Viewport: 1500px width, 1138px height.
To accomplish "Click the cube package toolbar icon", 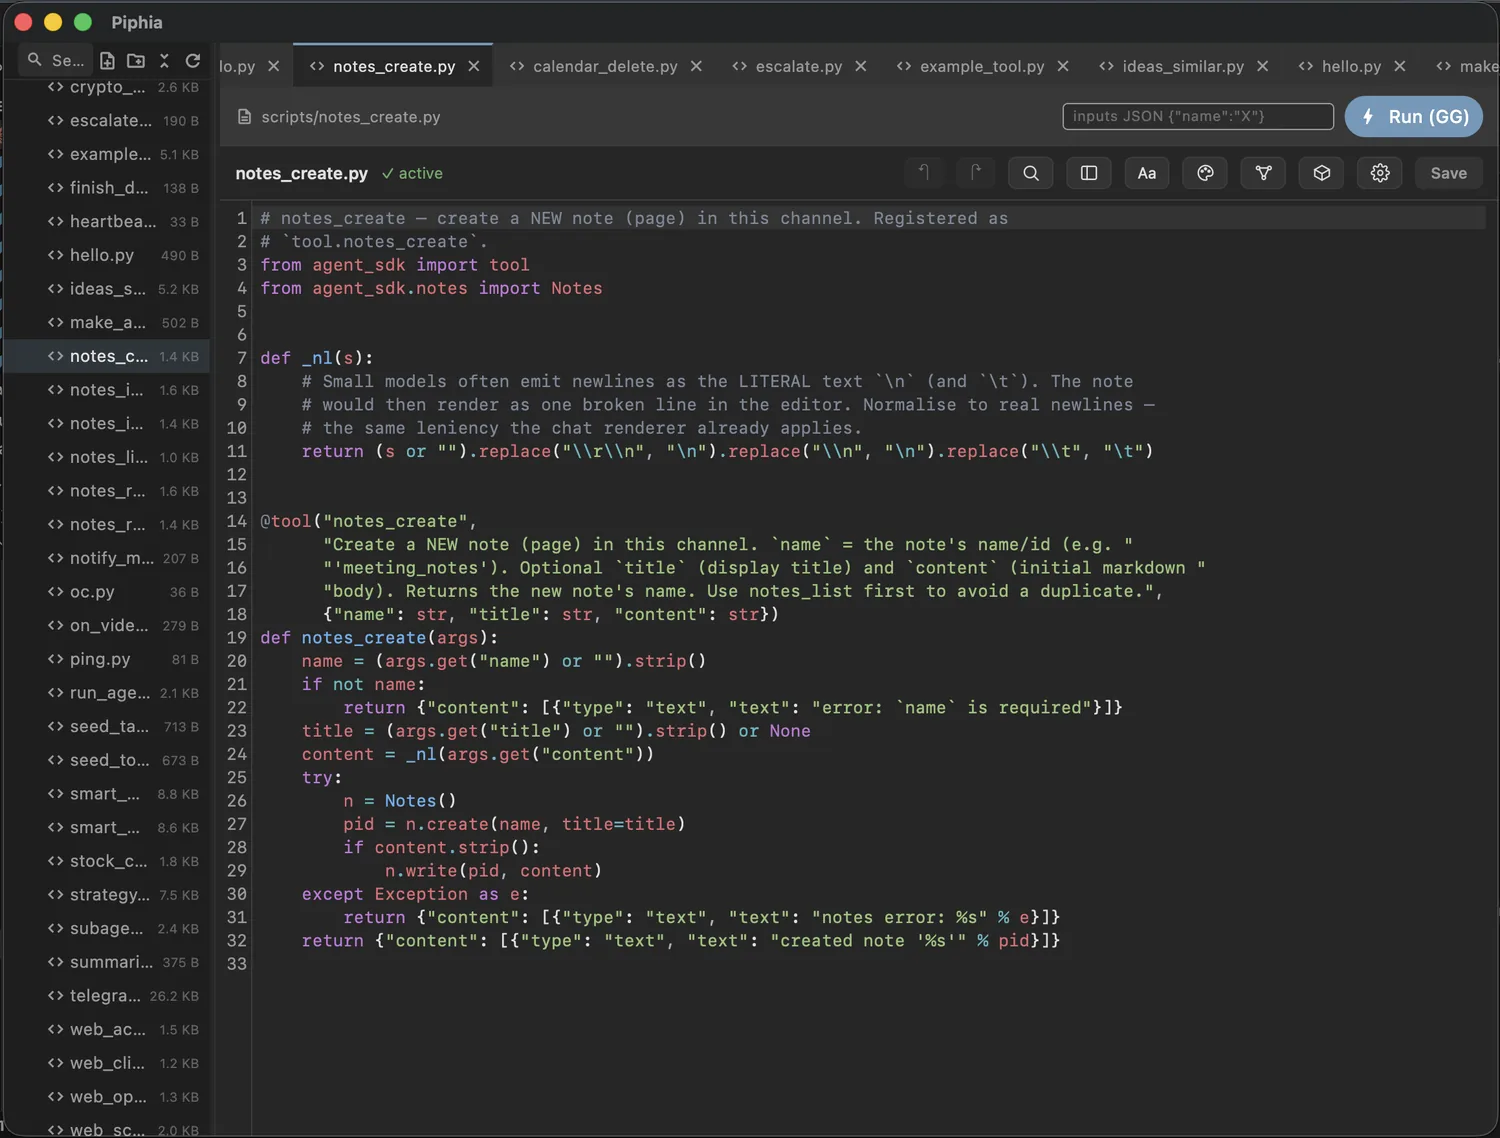I will coord(1322,173).
